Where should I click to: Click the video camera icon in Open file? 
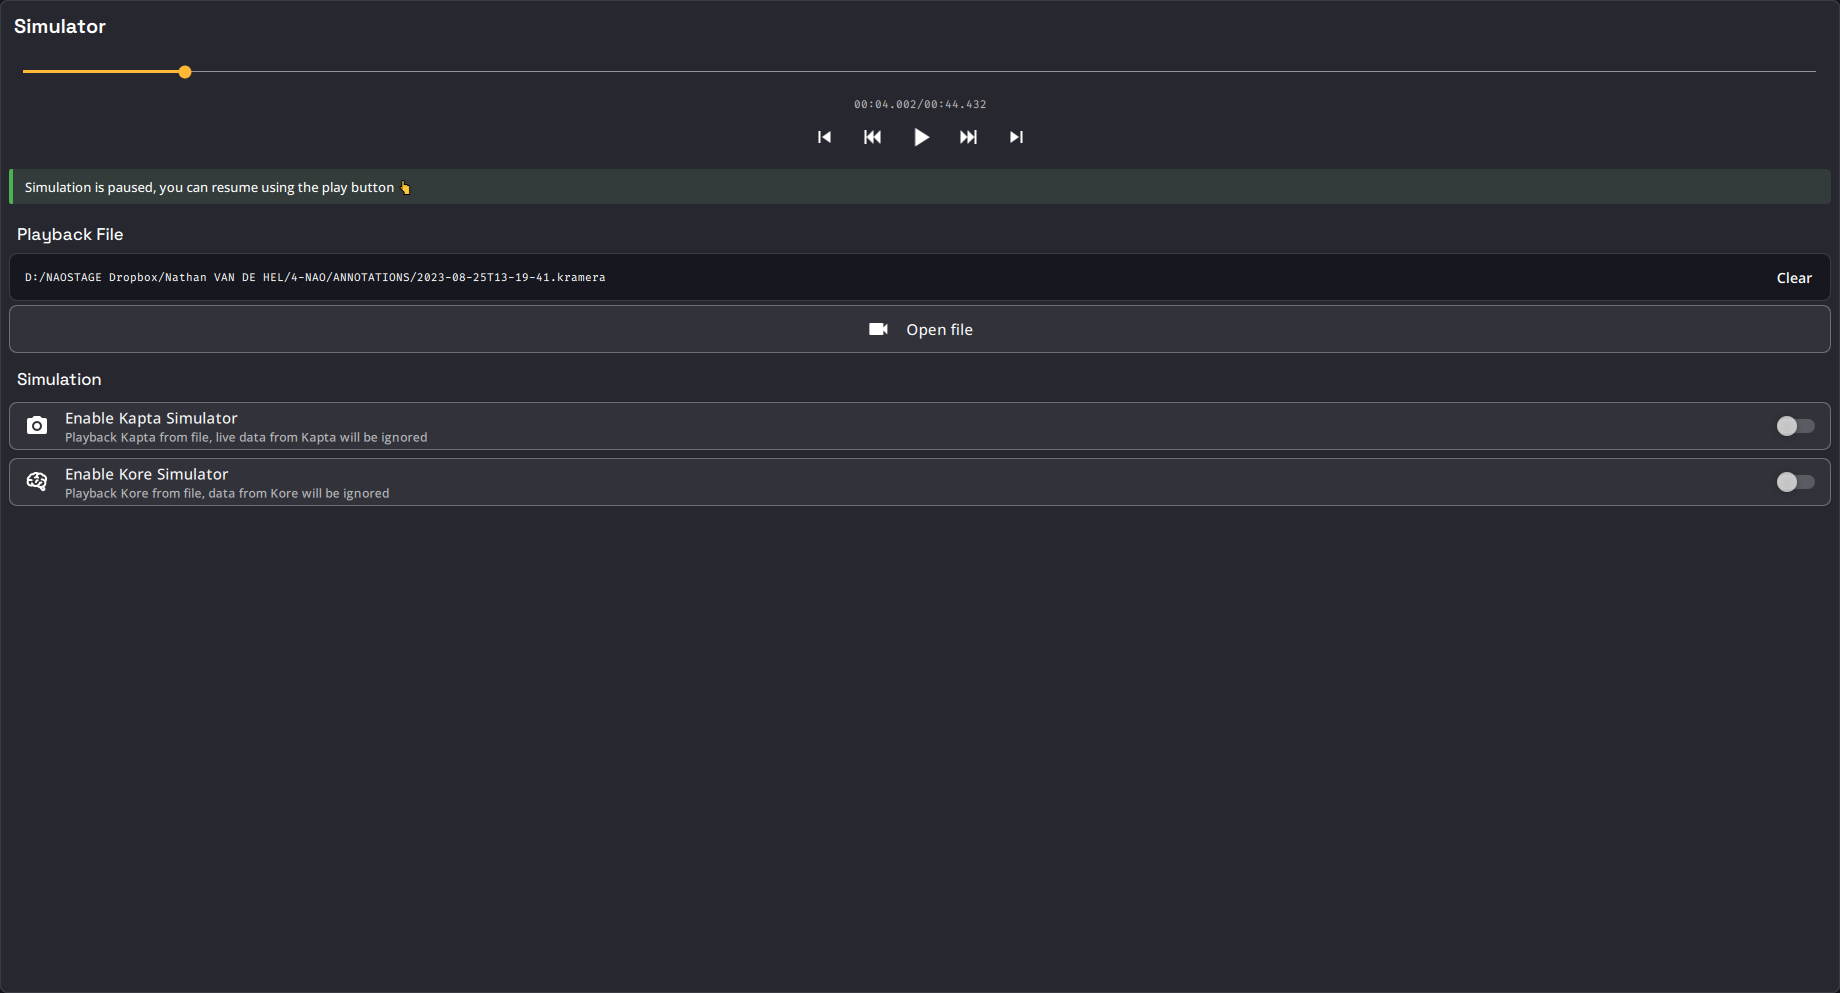click(878, 329)
